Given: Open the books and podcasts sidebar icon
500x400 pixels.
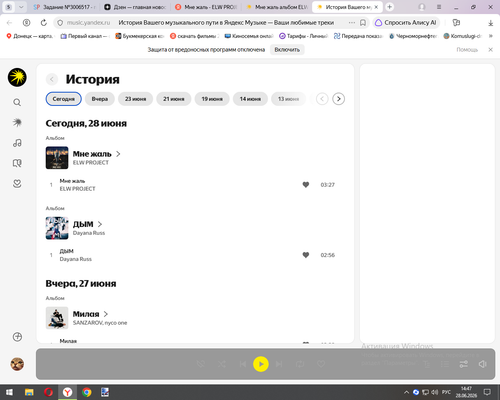Looking at the screenshot, I should click(x=17, y=163).
